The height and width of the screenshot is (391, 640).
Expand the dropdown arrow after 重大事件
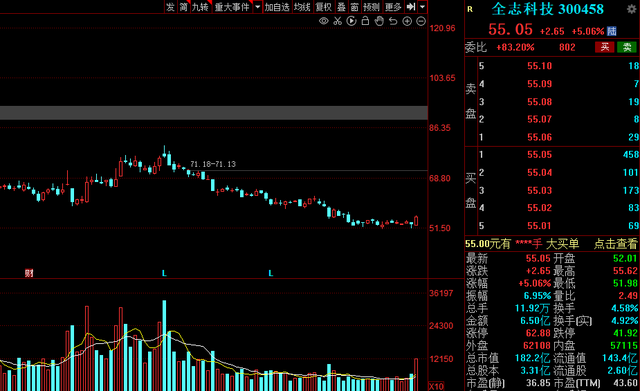click(258, 7)
